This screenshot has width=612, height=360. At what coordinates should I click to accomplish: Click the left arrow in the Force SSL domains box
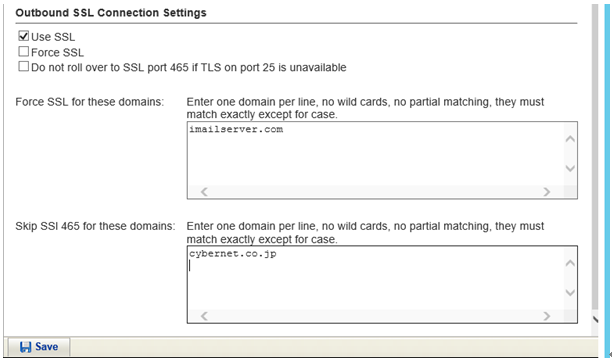(x=204, y=192)
